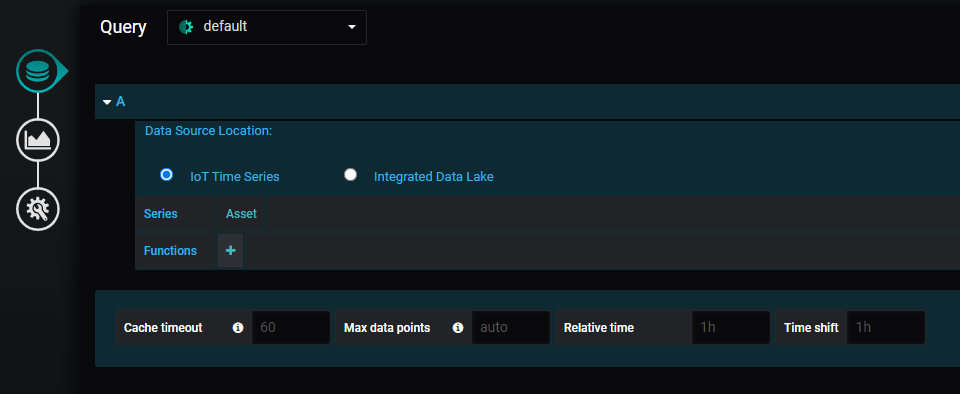Open the Queries database tab icon

pos(37,71)
